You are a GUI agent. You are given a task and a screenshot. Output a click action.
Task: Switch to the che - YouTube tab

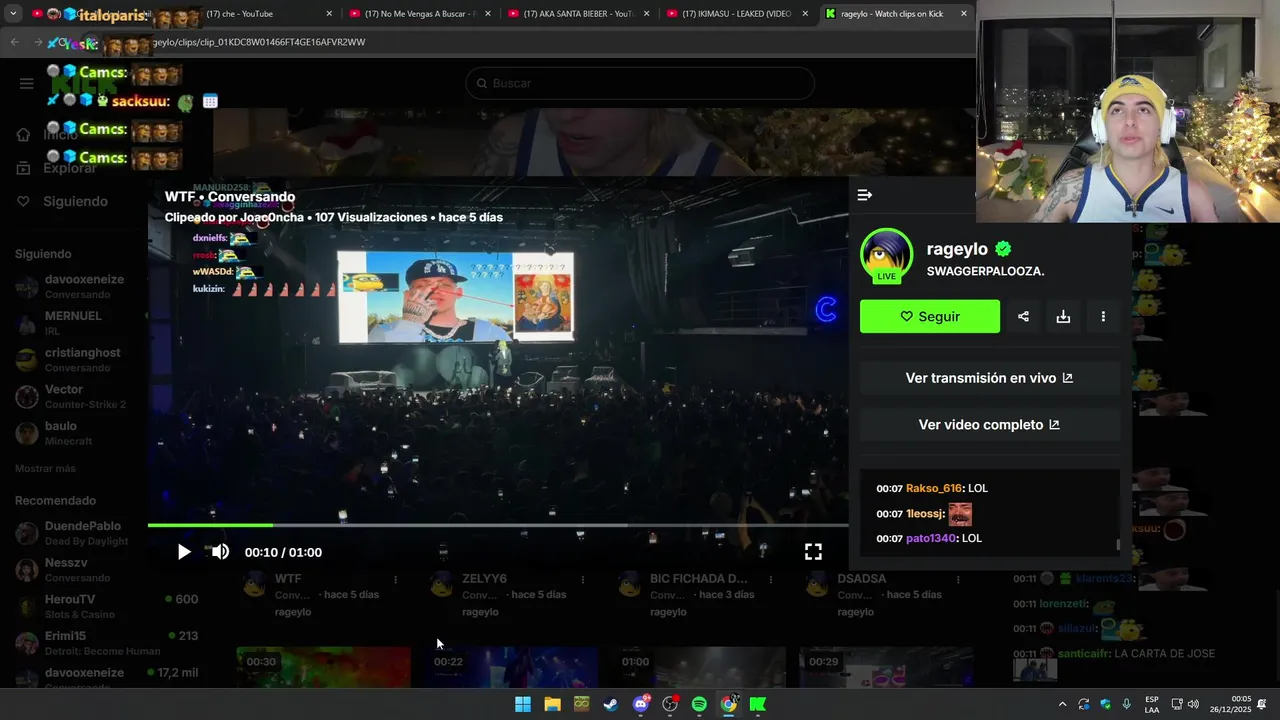(x=258, y=14)
